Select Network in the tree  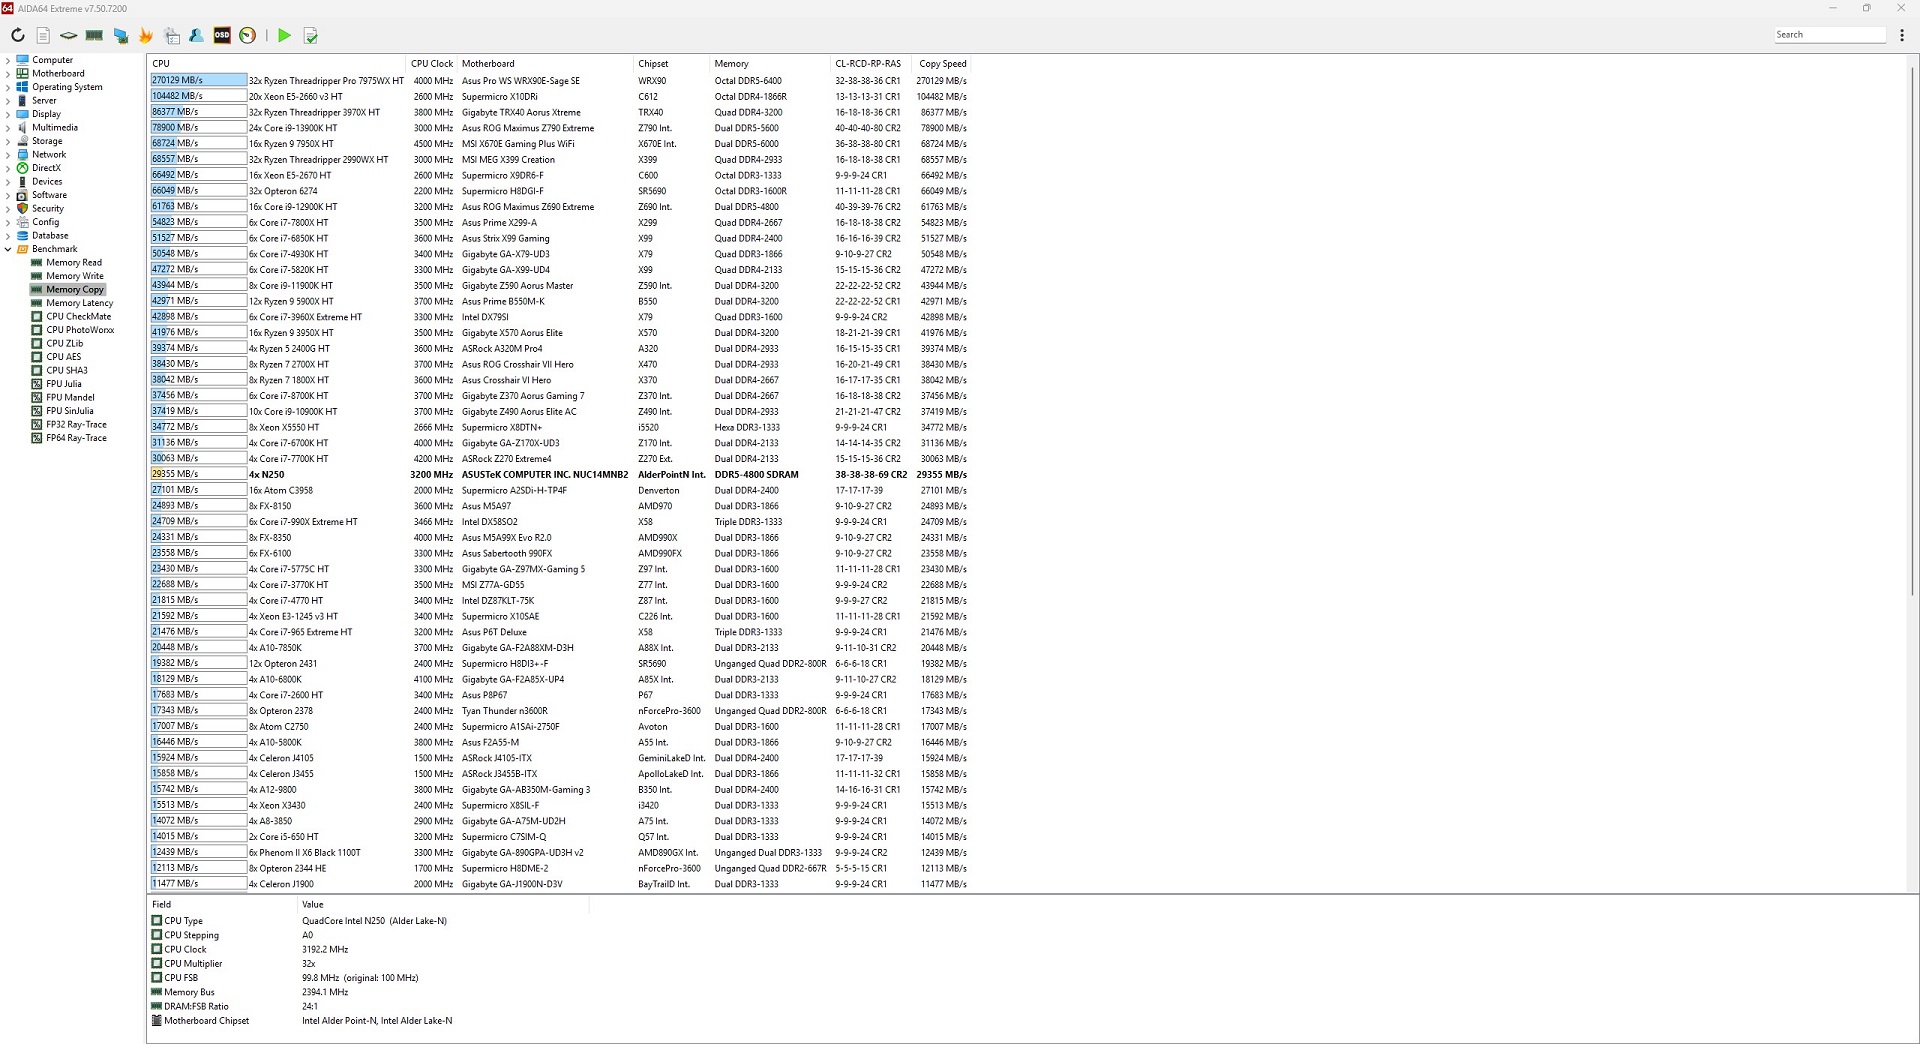pyautogui.click(x=49, y=154)
